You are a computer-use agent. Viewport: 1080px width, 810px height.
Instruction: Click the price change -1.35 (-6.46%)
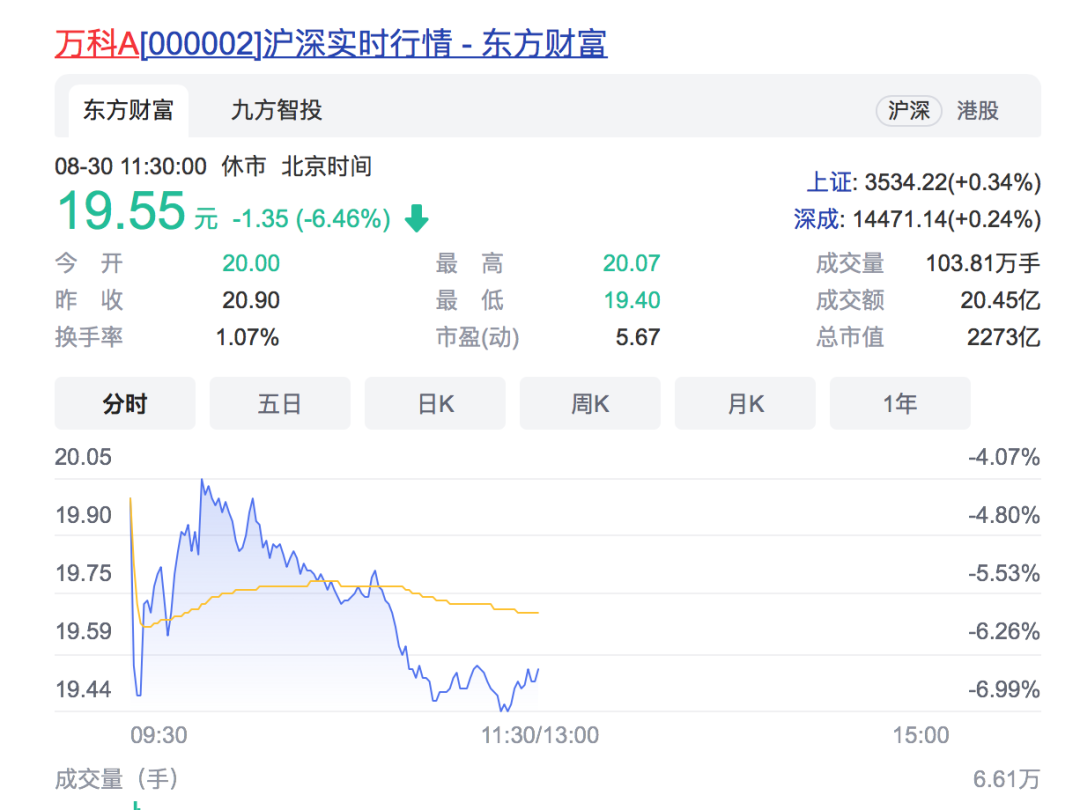(x=311, y=219)
